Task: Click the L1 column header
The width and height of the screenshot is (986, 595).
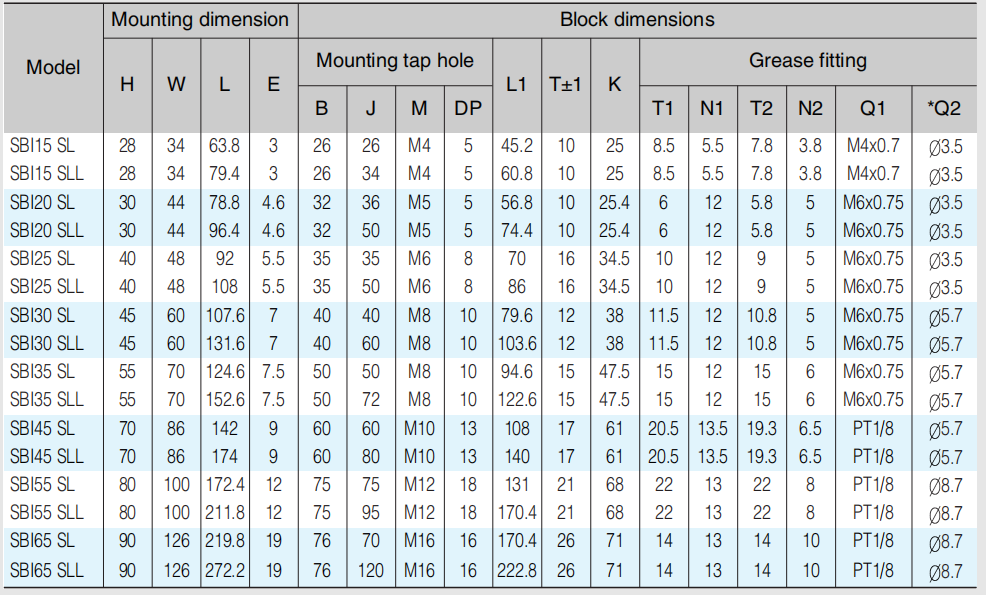Action: 516,85
